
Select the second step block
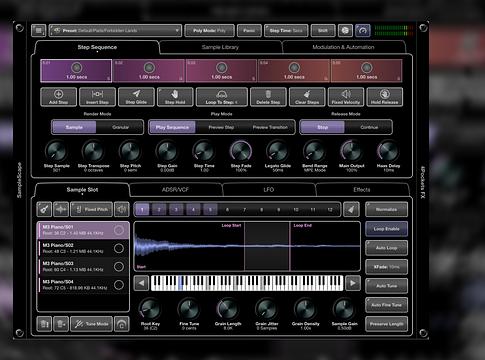(149, 71)
